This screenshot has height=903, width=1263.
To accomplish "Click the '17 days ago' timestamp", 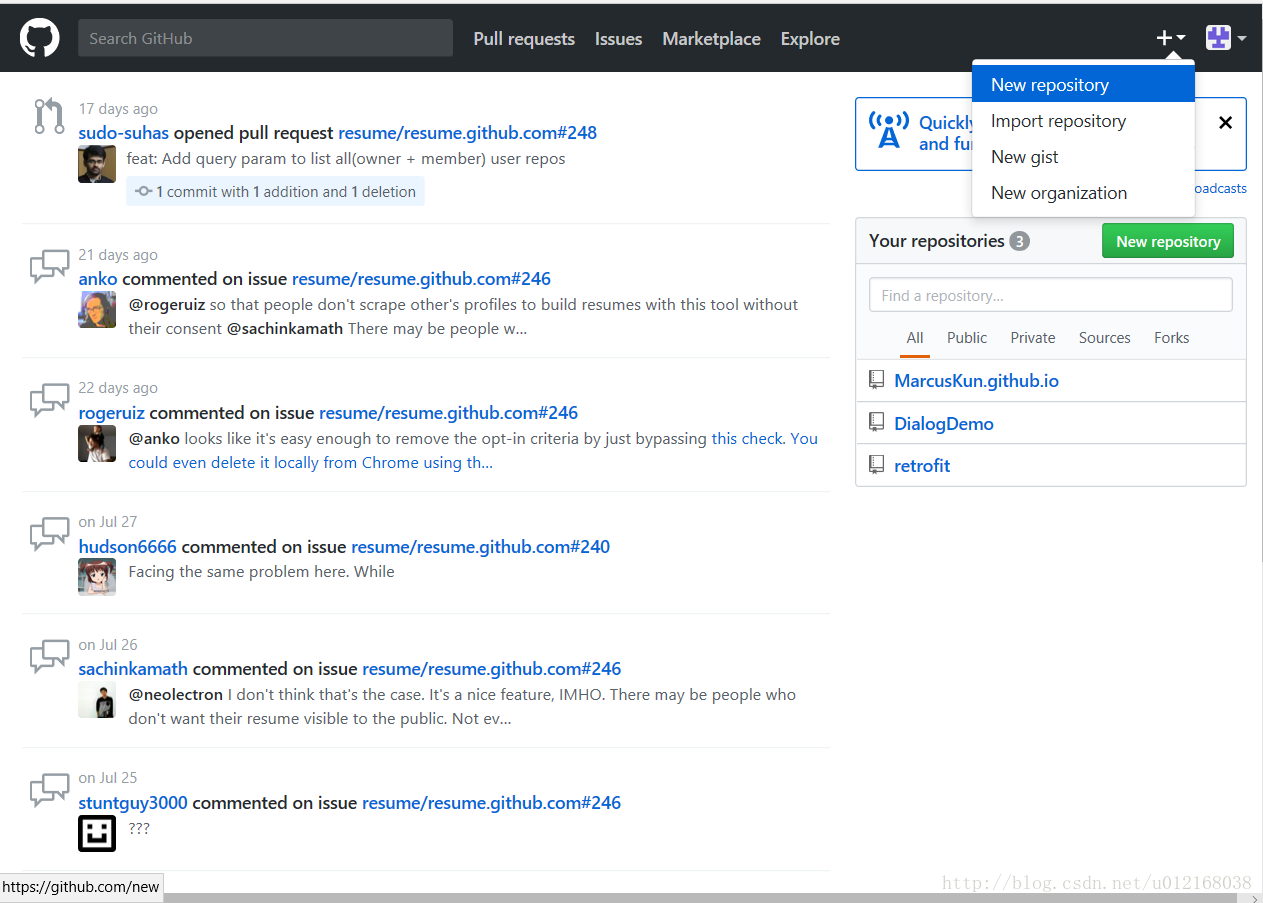I will tap(118, 109).
